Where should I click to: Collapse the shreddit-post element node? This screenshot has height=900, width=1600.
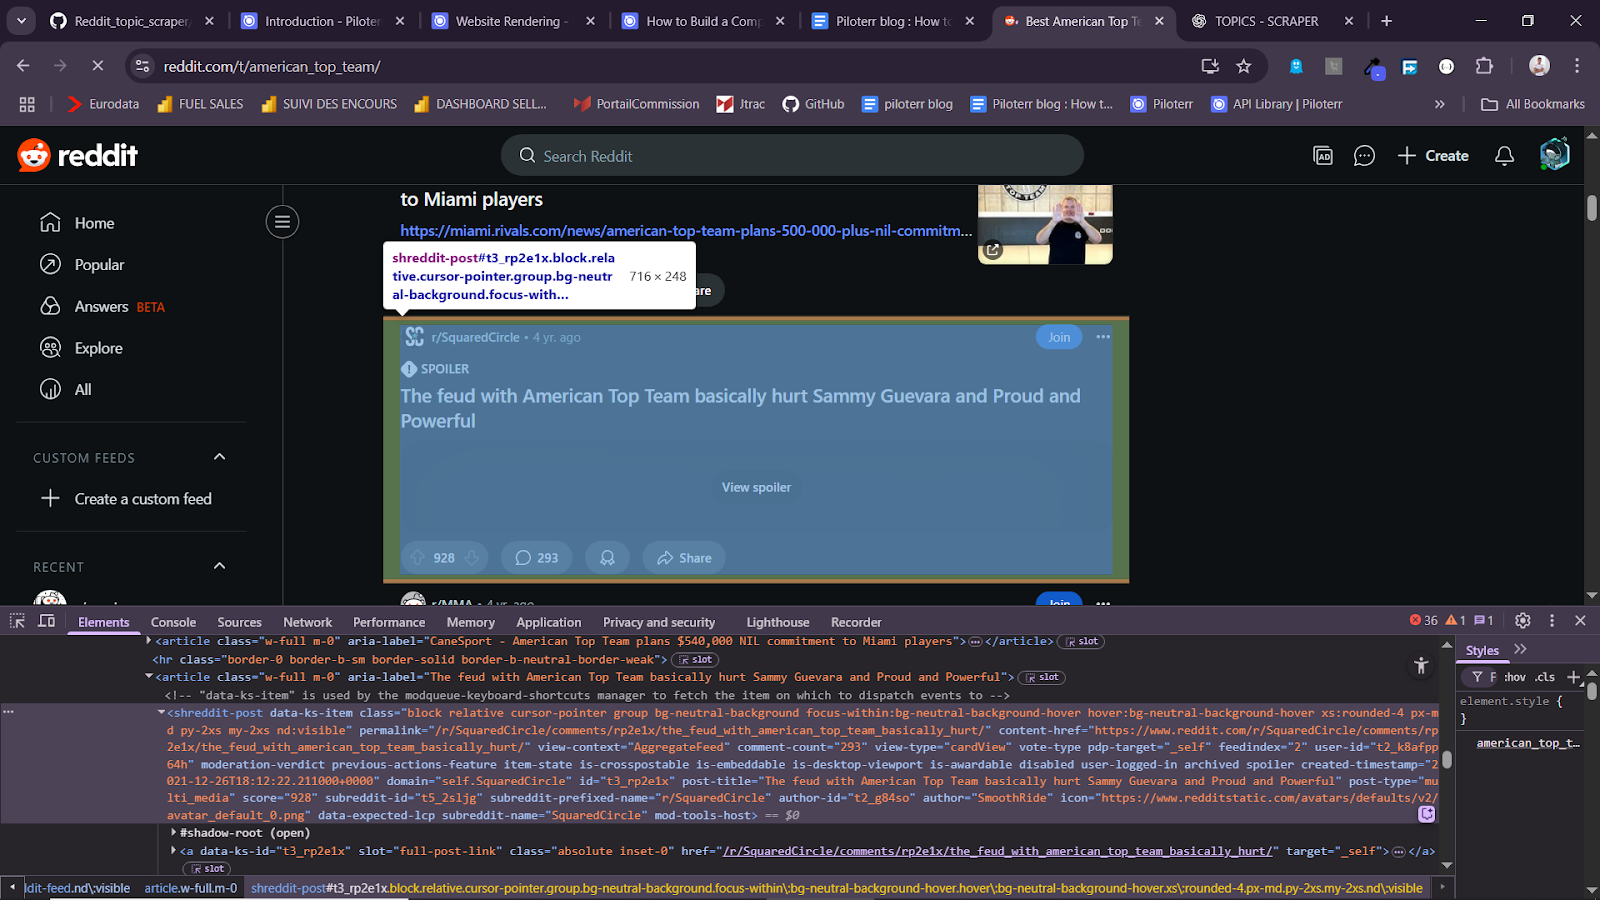pos(161,713)
